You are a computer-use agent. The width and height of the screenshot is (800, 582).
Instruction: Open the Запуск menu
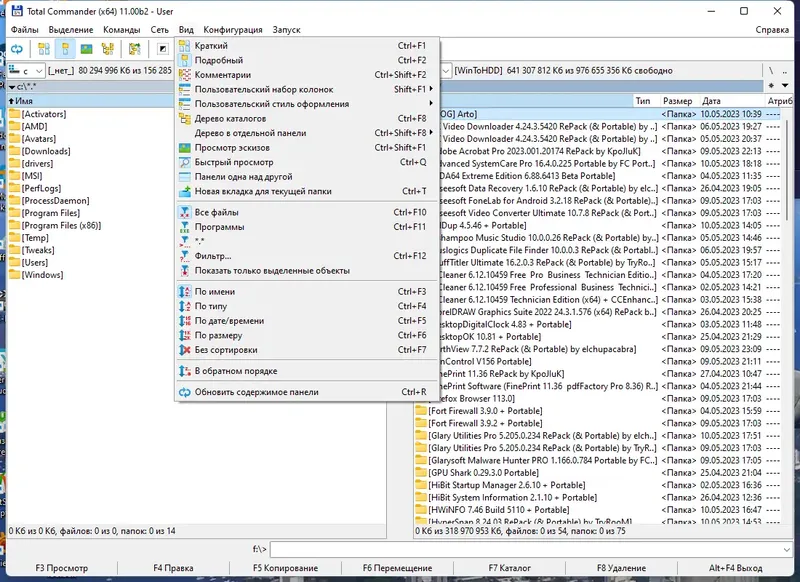coord(286,30)
